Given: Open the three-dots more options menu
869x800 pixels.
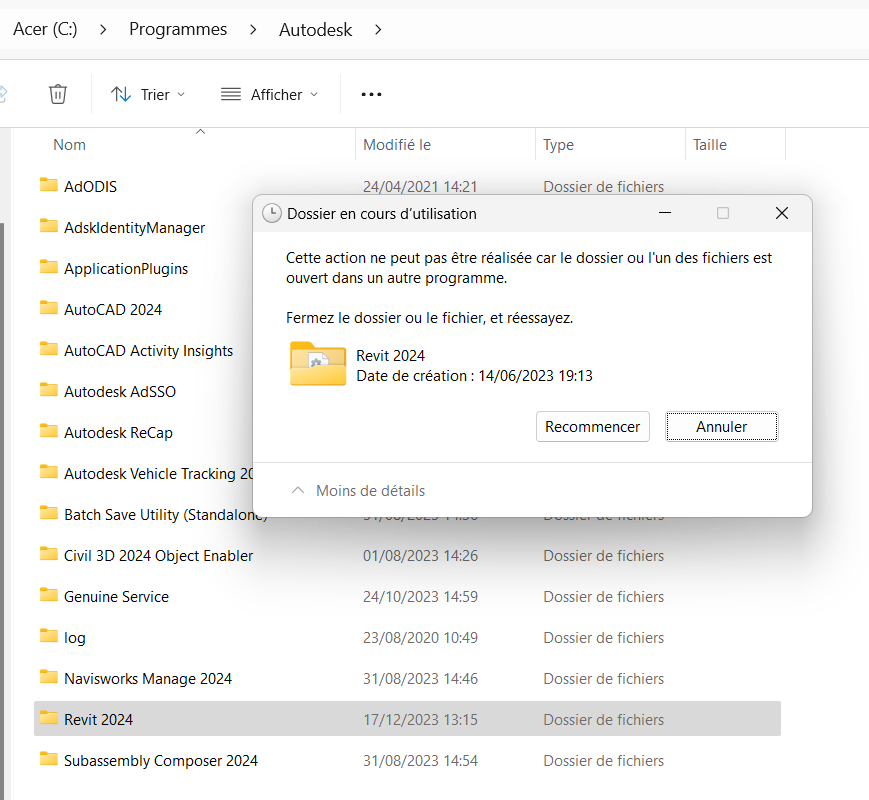Looking at the screenshot, I should [371, 95].
